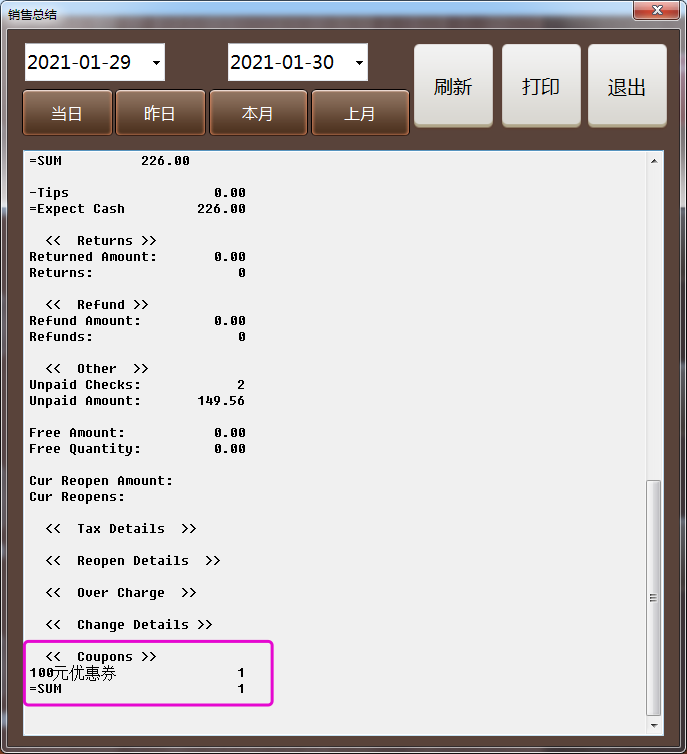Click the '=SUM 226.00' line at top

110,161
